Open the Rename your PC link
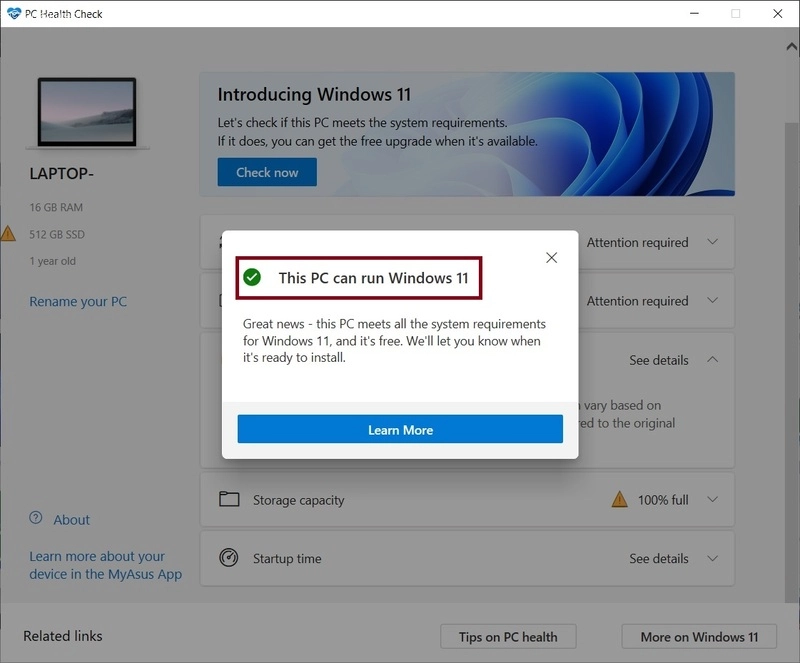Image resolution: width=800 pixels, height=663 pixels. [78, 302]
